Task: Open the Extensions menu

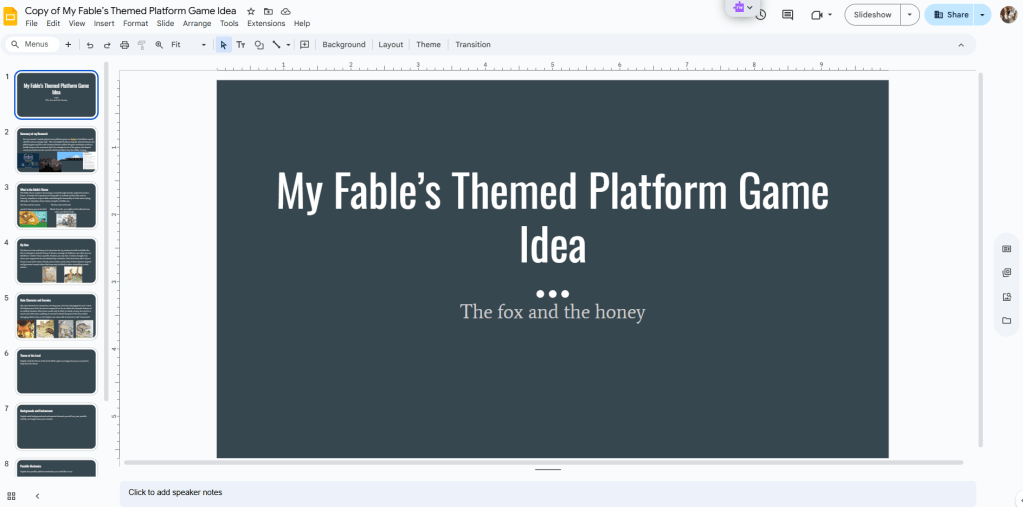Action: 266,23
